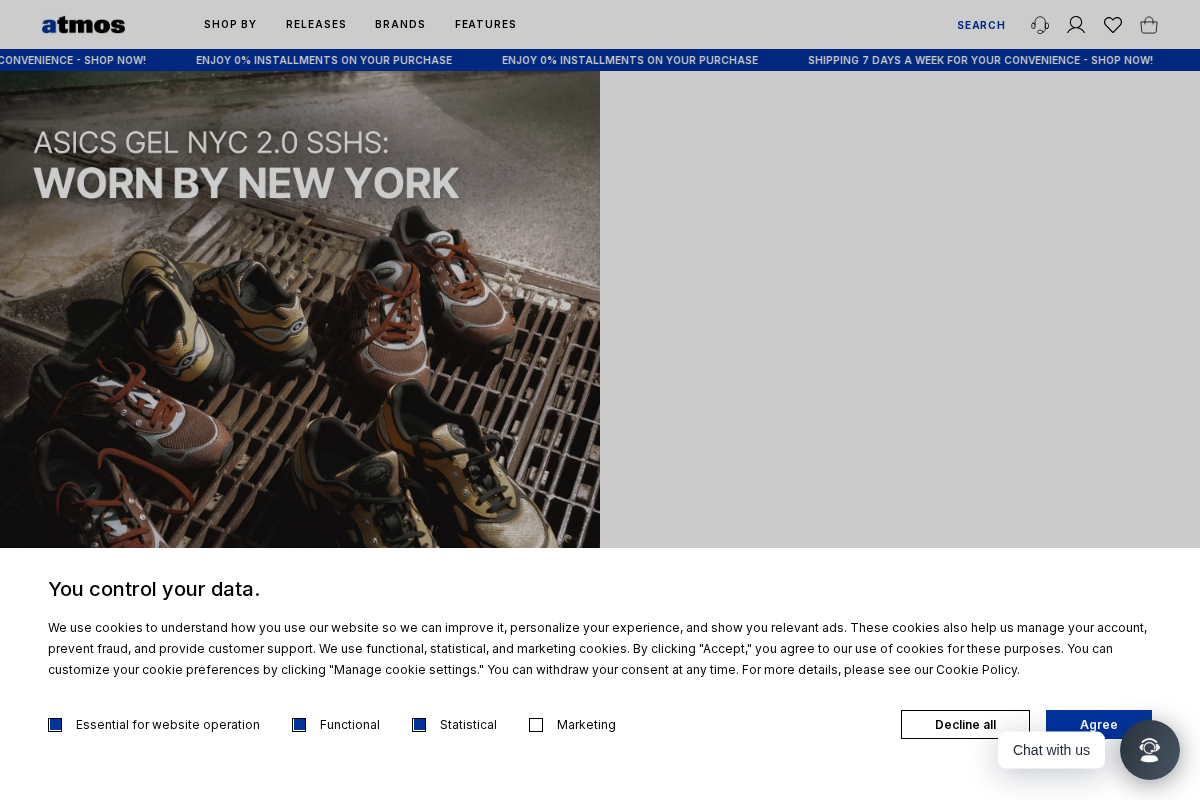Viewport: 1200px width, 800px height.
Task: Open the BRANDS dropdown menu
Action: point(400,24)
